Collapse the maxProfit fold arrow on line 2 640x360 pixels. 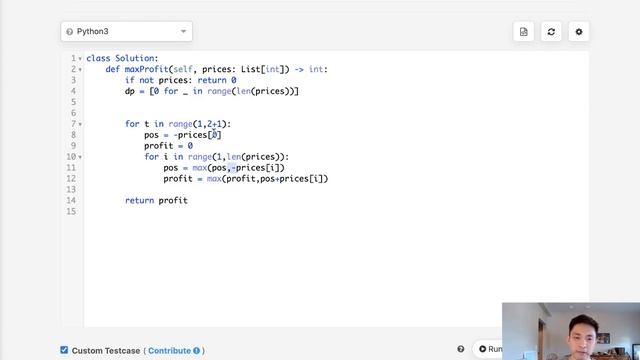point(80,70)
